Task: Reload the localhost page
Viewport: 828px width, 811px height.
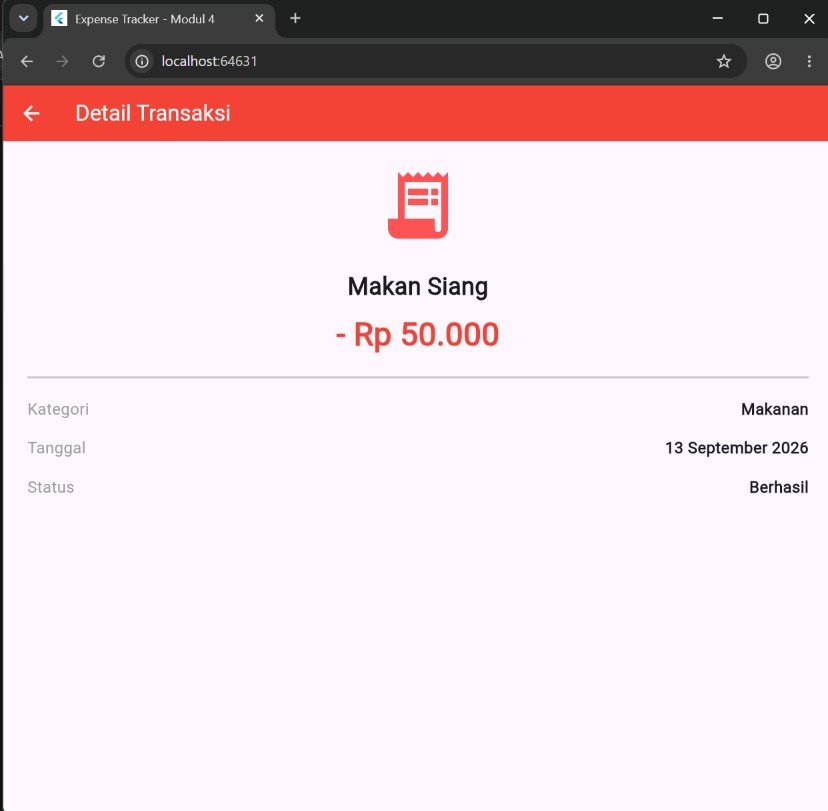Action: pyautogui.click(x=99, y=61)
